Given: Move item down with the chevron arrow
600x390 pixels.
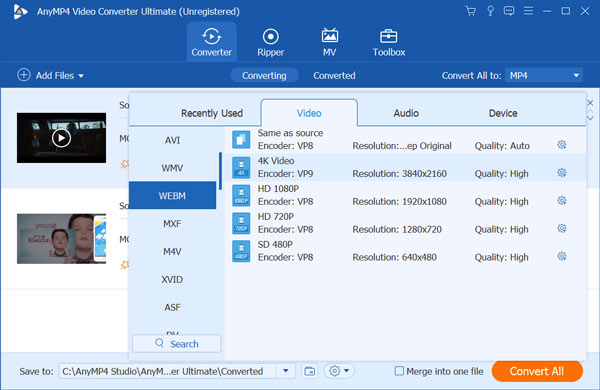Looking at the screenshot, I should coord(590,118).
